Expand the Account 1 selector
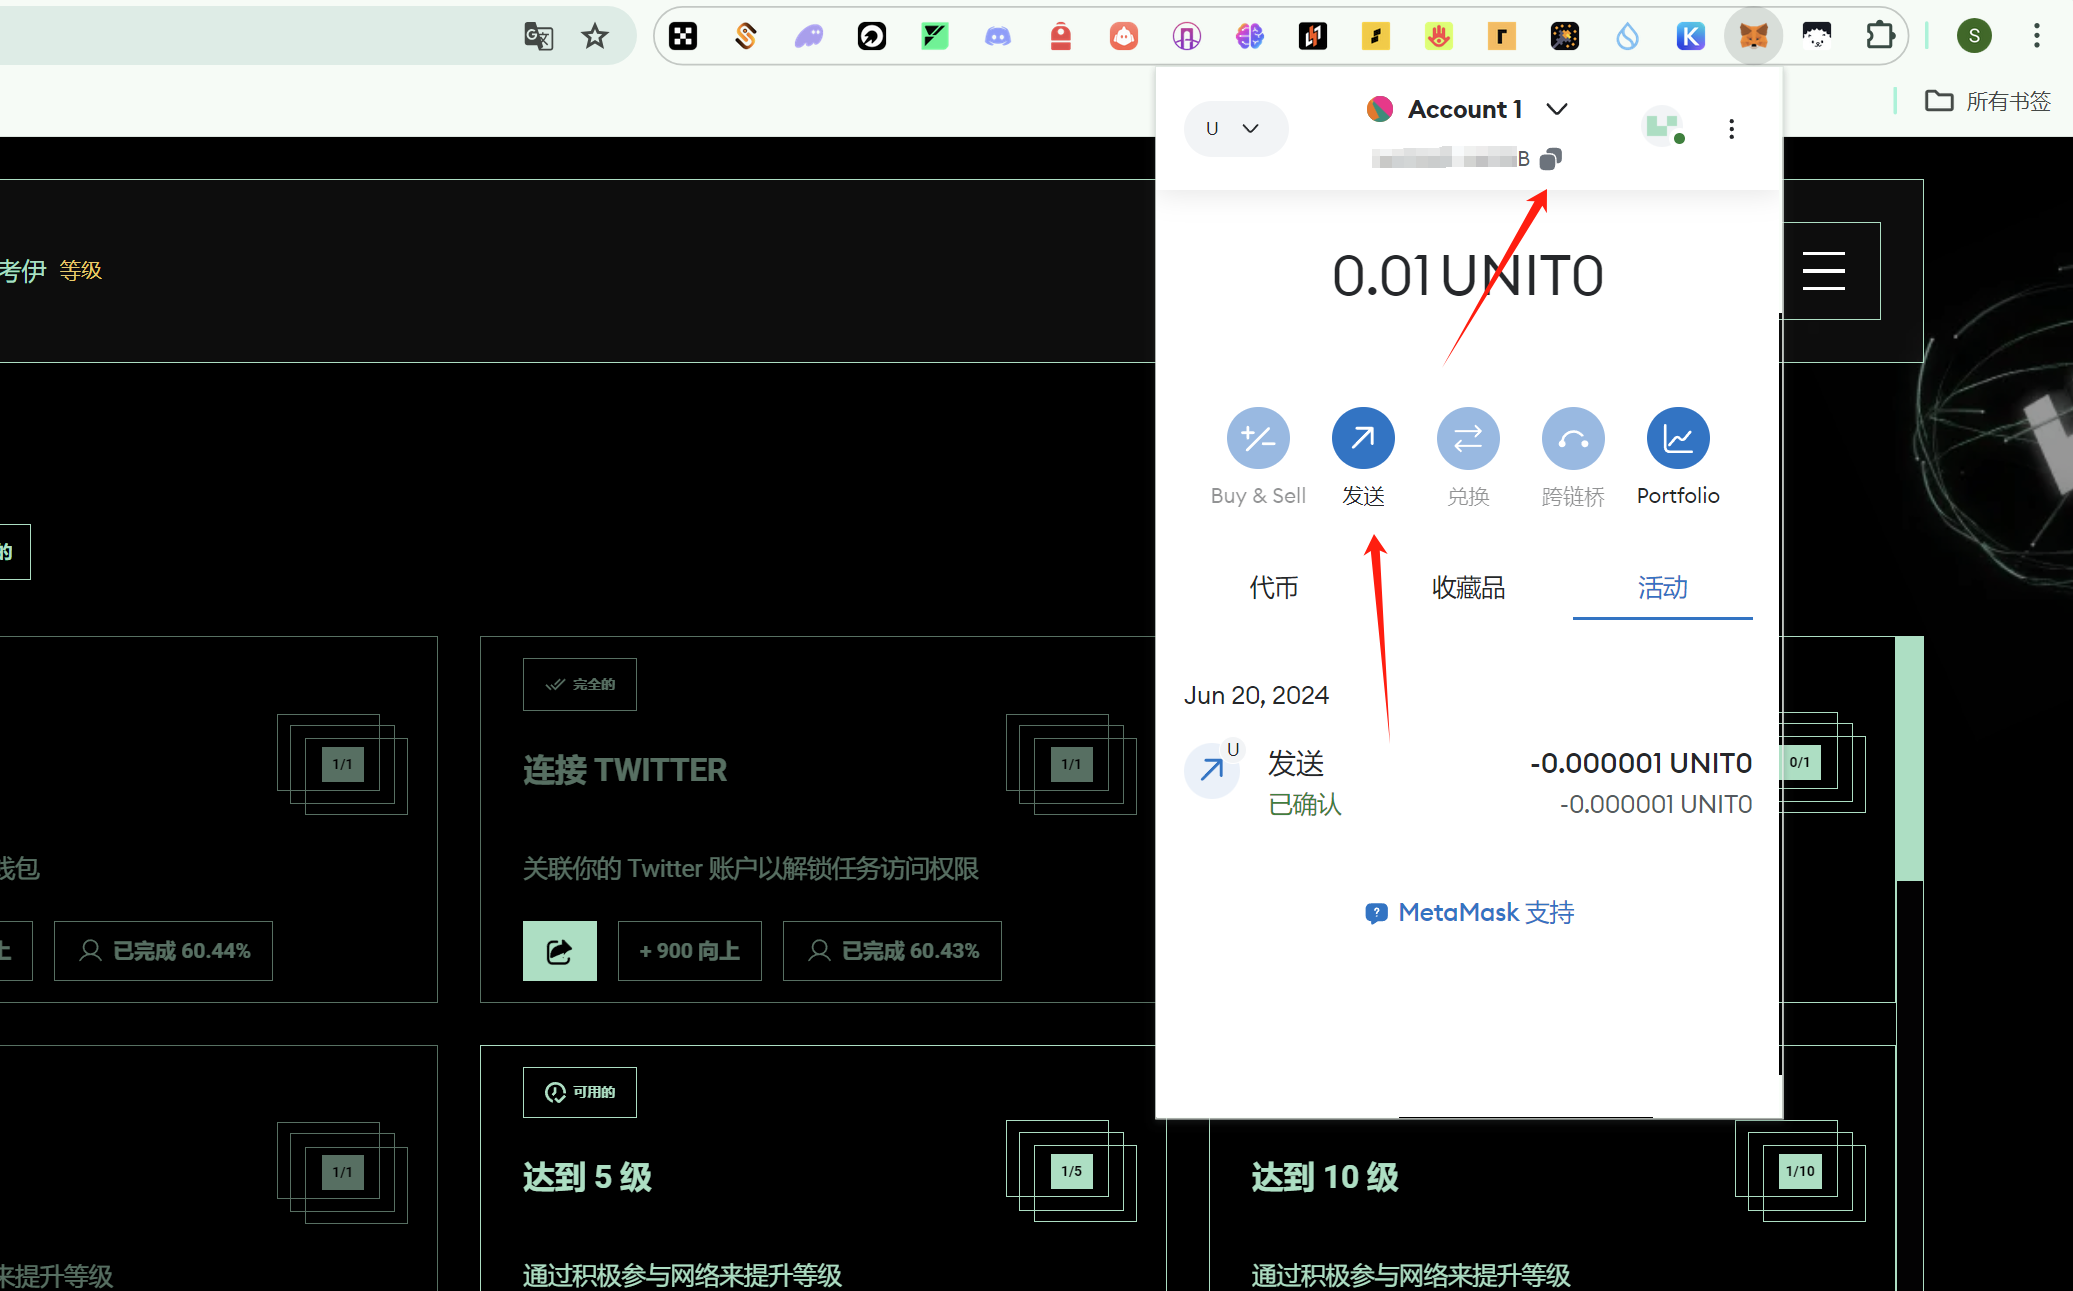2073x1291 pixels. coord(1466,109)
